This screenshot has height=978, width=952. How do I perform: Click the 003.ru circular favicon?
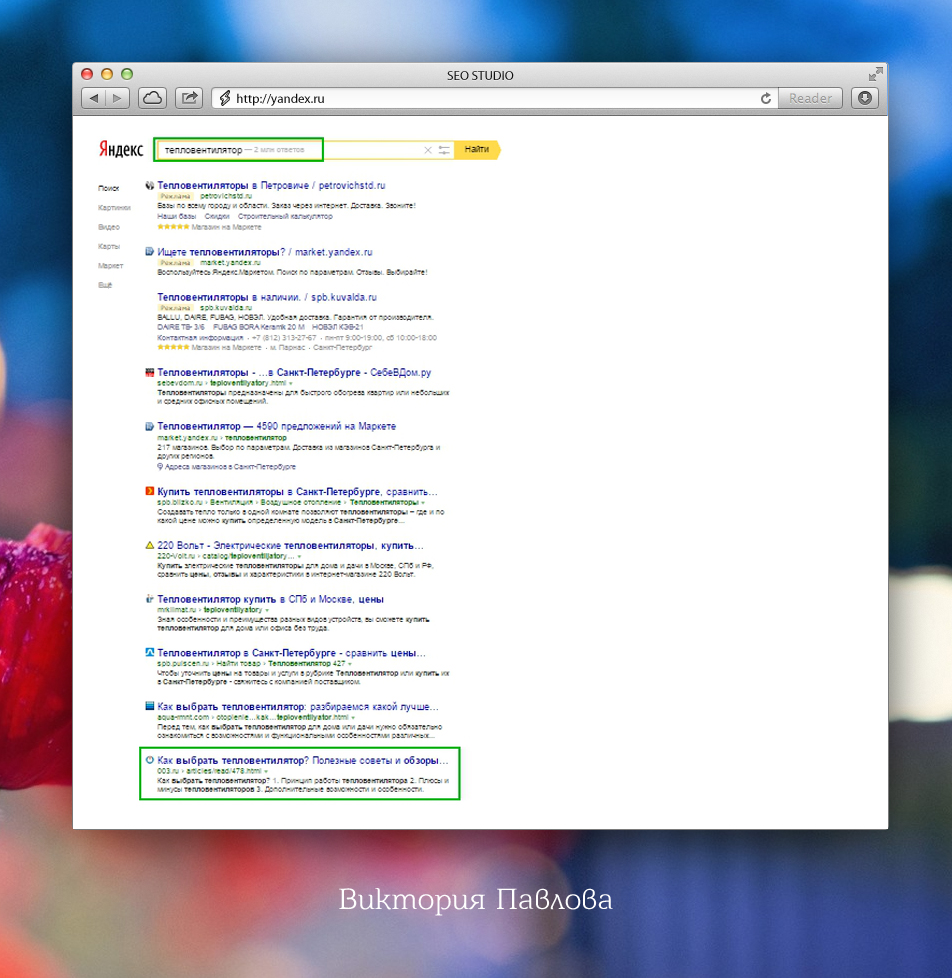click(x=150, y=760)
